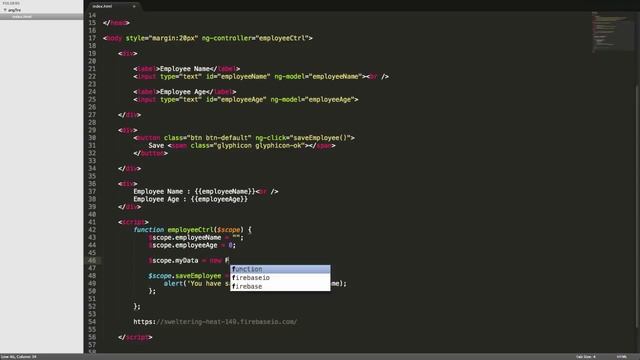640x360 pixels.
Task: Click '$scope.myData' on line 46
Action: tap(173, 260)
